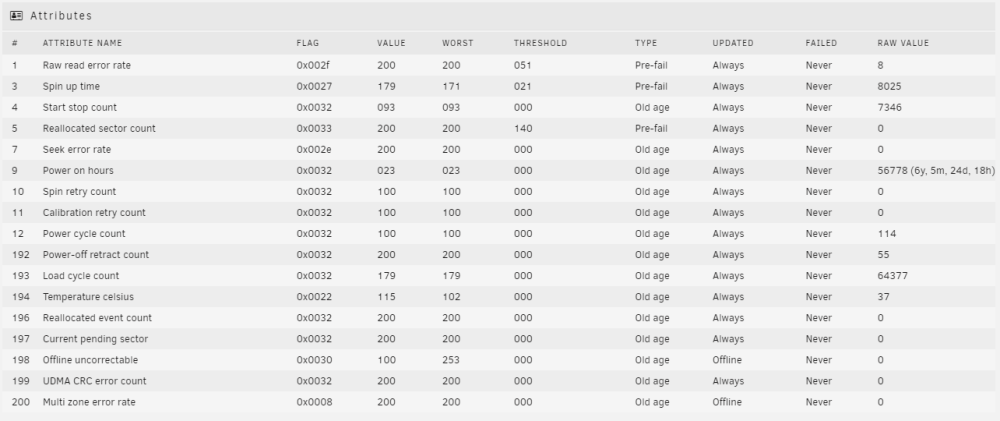Click the Current pending sector row
Screen dimensions: 1000x421
[500, 339]
